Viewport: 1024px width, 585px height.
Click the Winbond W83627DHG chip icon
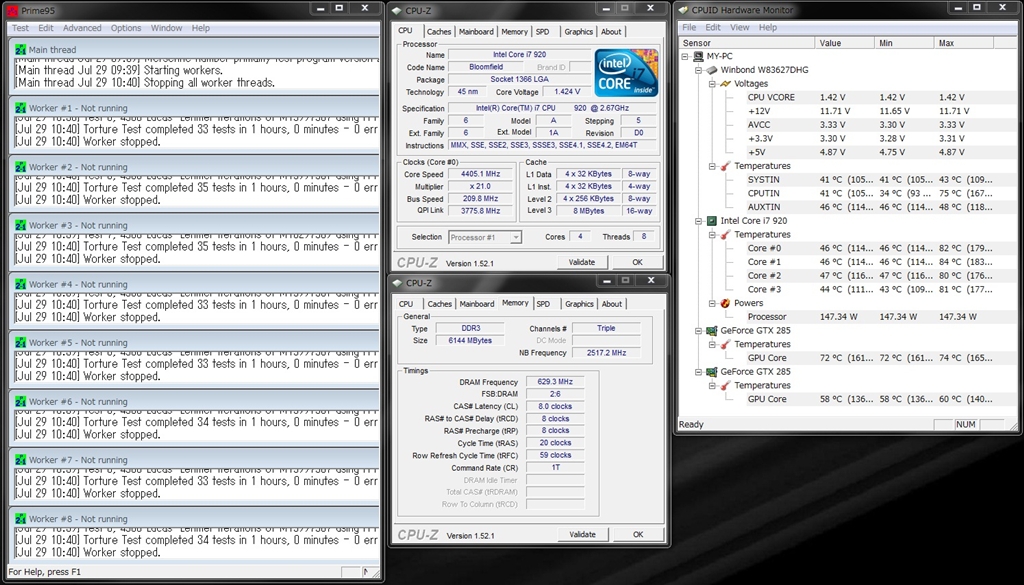(711, 70)
